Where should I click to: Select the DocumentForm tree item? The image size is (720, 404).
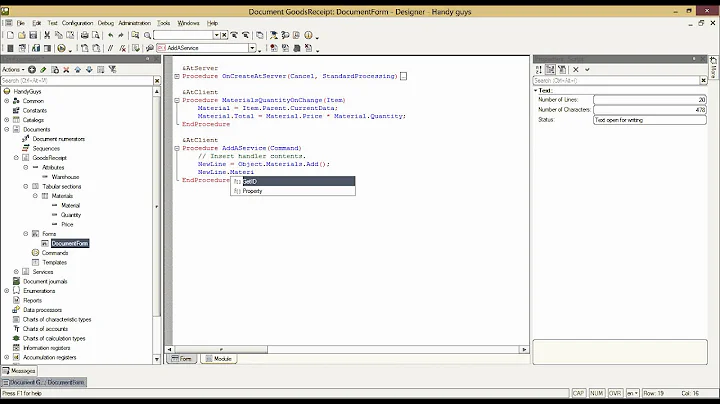pos(70,243)
